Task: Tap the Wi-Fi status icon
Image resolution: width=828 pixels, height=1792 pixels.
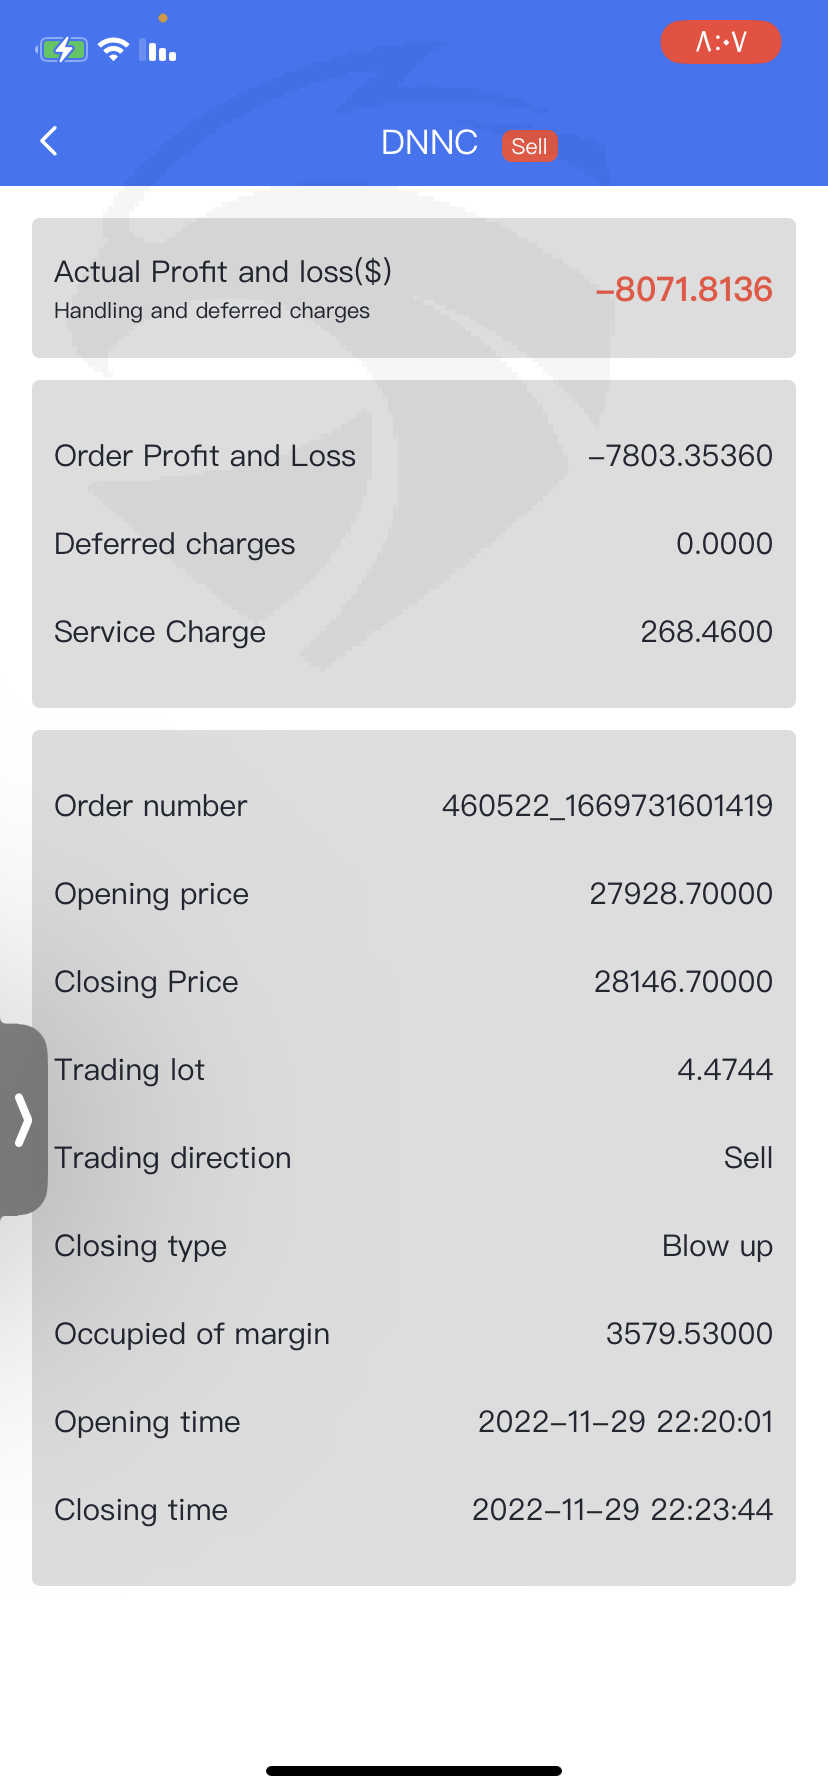Action: 114,49
